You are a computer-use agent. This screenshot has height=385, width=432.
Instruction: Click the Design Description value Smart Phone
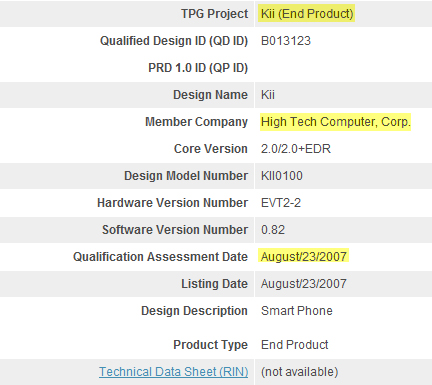click(297, 311)
